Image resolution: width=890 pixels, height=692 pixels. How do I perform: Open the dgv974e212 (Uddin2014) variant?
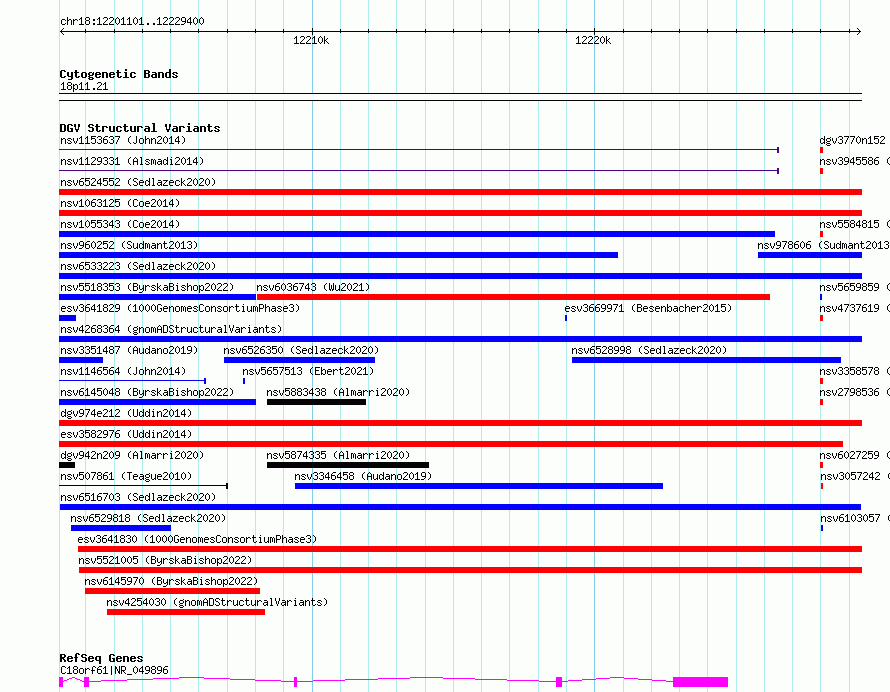click(460, 423)
